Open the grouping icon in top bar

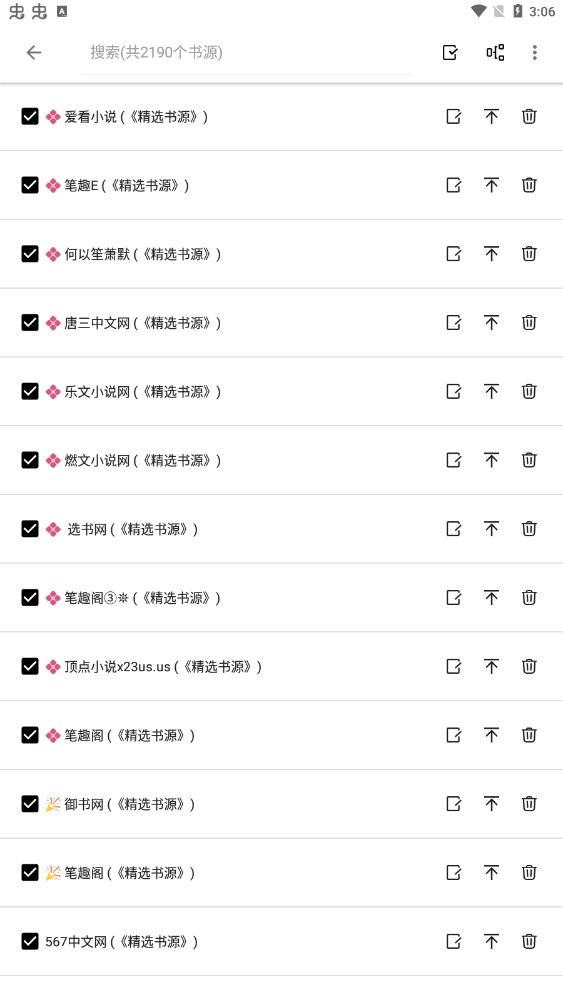pyautogui.click(x=495, y=52)
